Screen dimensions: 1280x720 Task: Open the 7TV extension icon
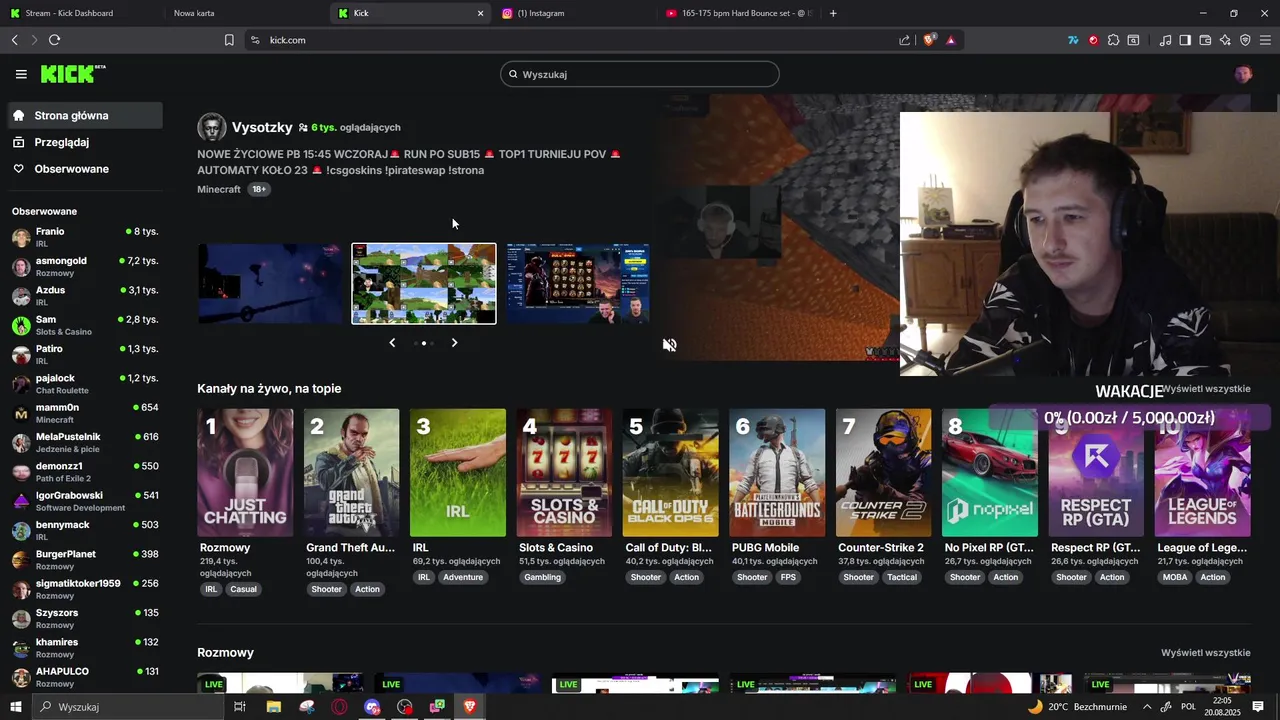click(x=1073, y=40)
